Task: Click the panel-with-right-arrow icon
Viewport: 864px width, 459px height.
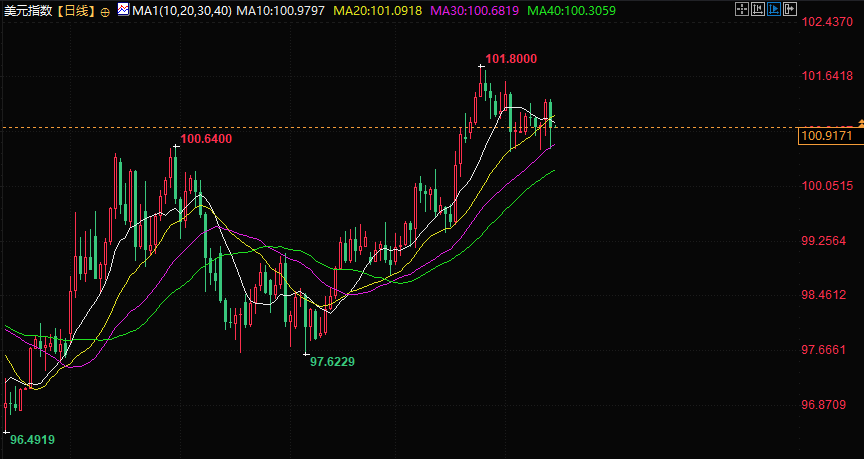Action: tap(790, 9)
